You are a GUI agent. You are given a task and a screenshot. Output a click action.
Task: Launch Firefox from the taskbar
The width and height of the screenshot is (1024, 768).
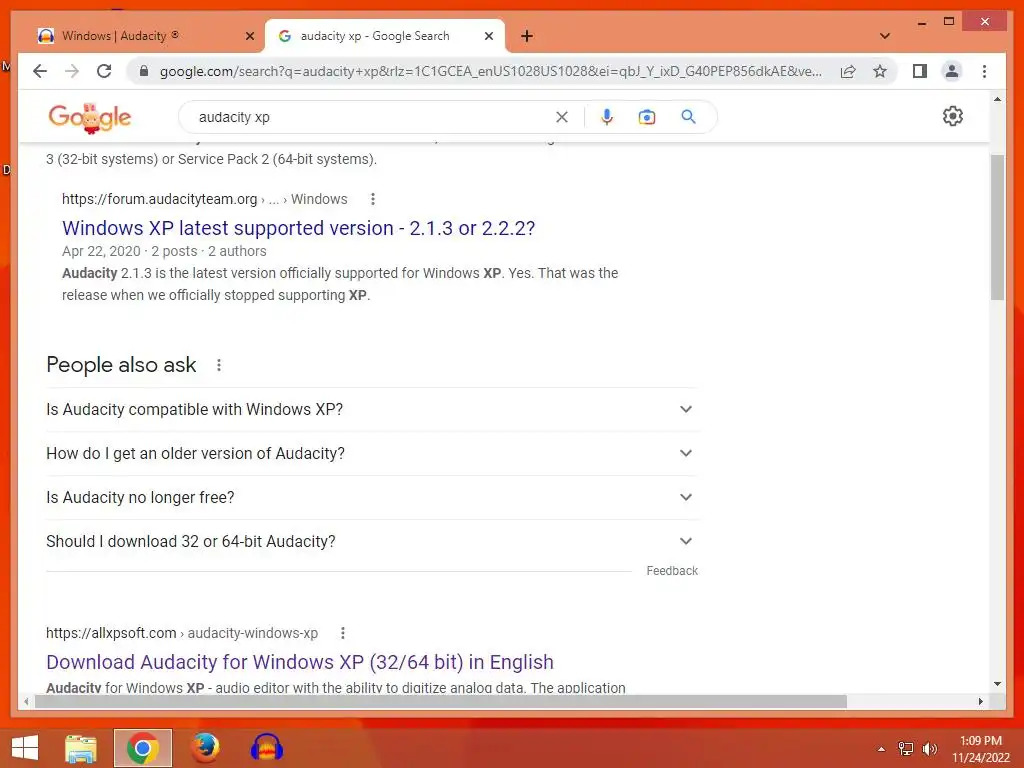point(205,748)
